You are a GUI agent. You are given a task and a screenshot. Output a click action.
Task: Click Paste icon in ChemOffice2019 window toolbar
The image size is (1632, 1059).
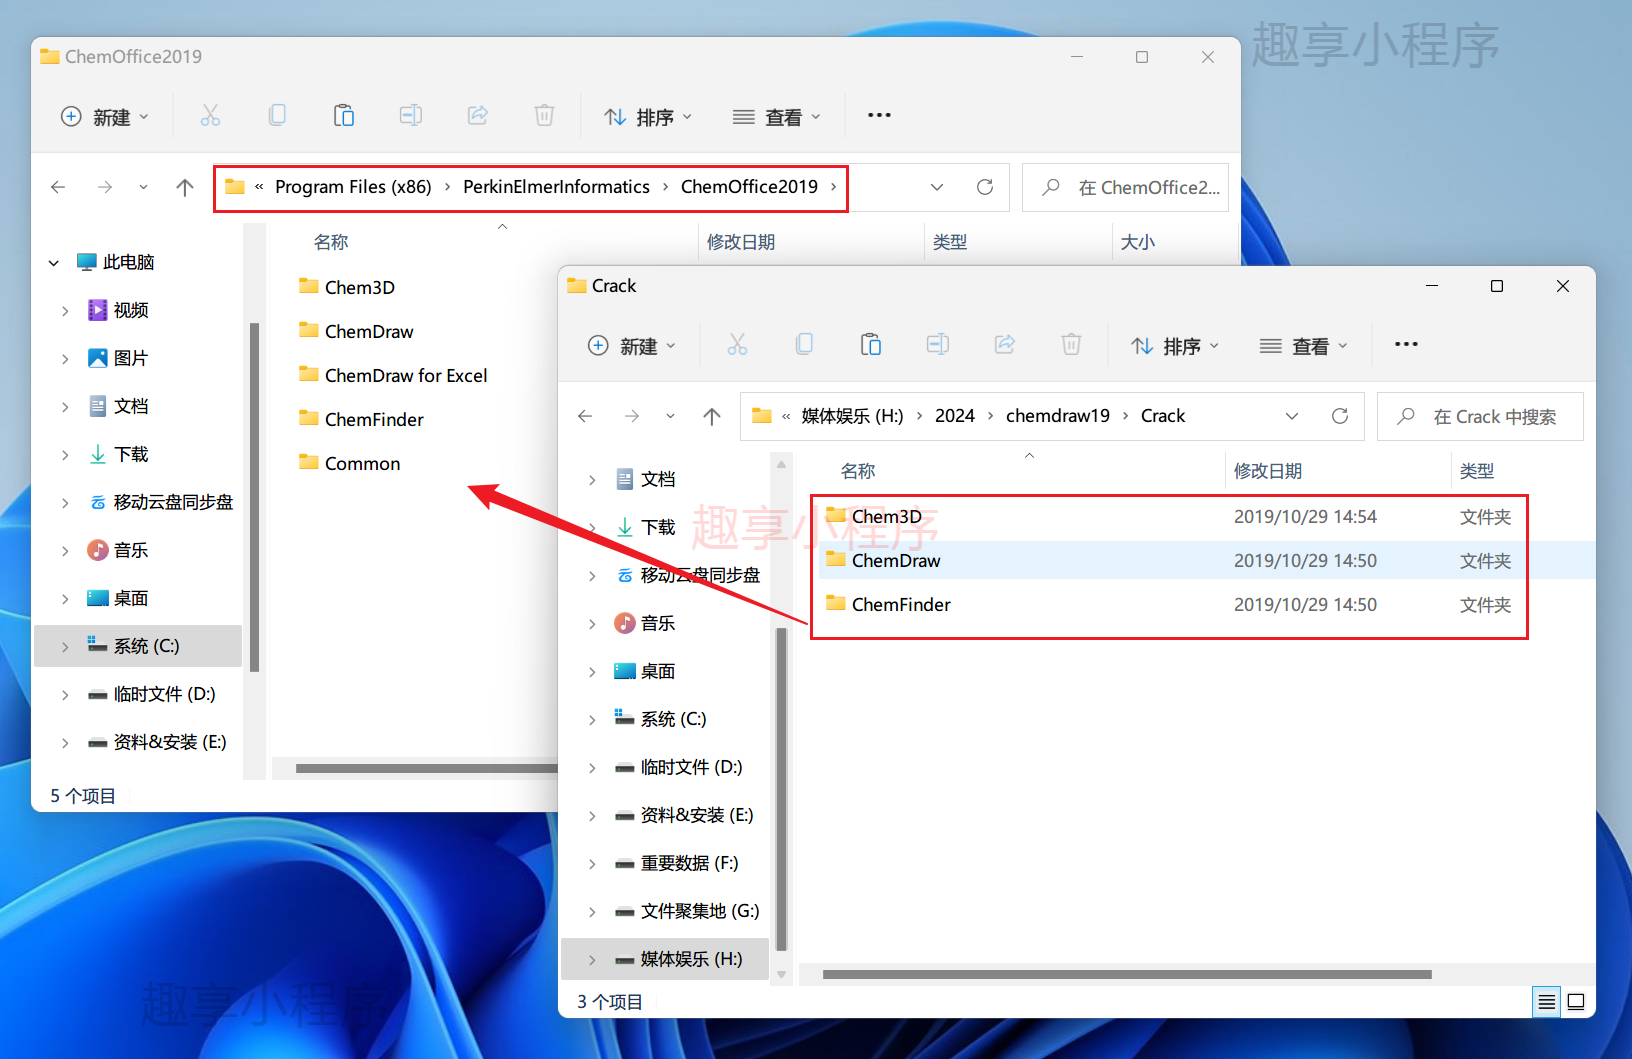coord(344,116)
